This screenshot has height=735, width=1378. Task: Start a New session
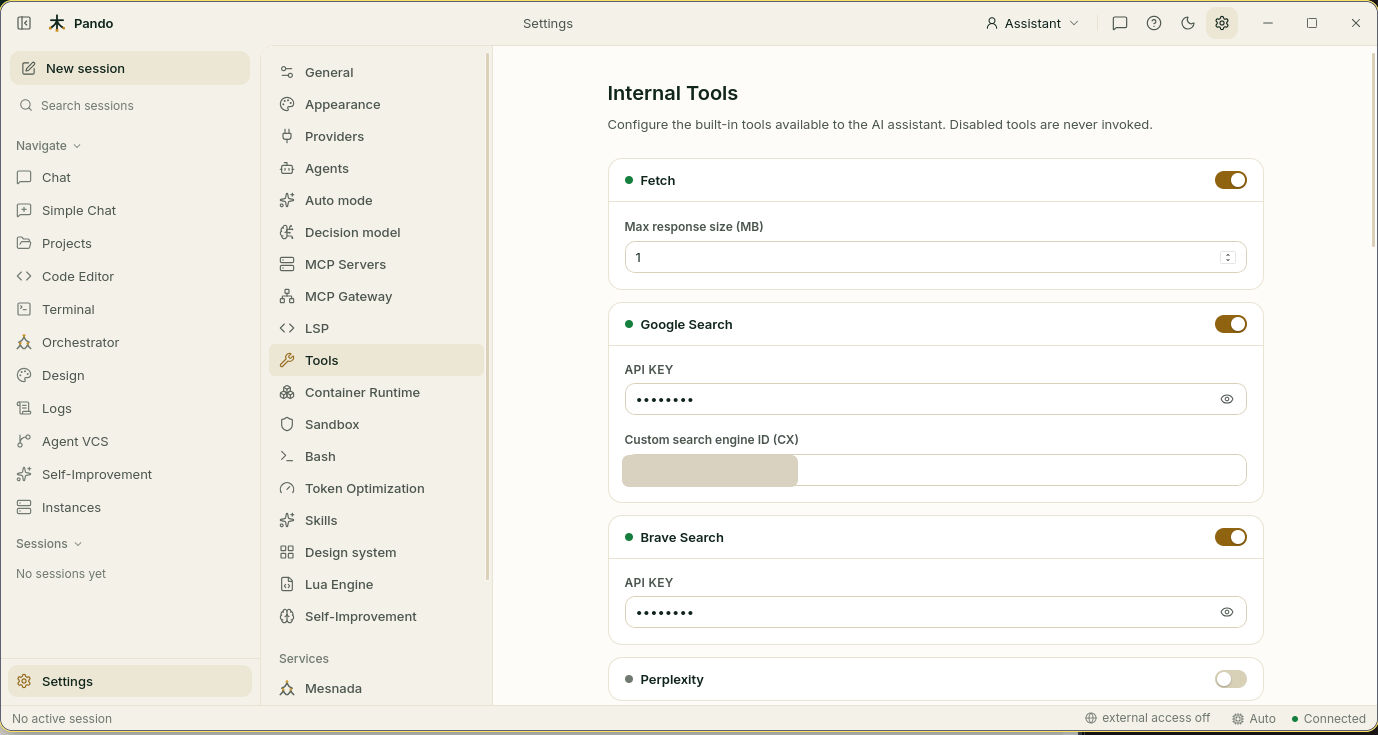130,68
